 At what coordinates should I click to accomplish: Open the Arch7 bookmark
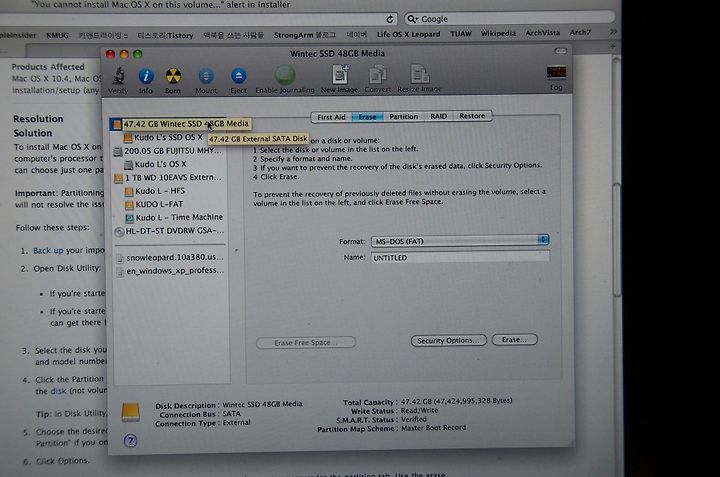580,32
